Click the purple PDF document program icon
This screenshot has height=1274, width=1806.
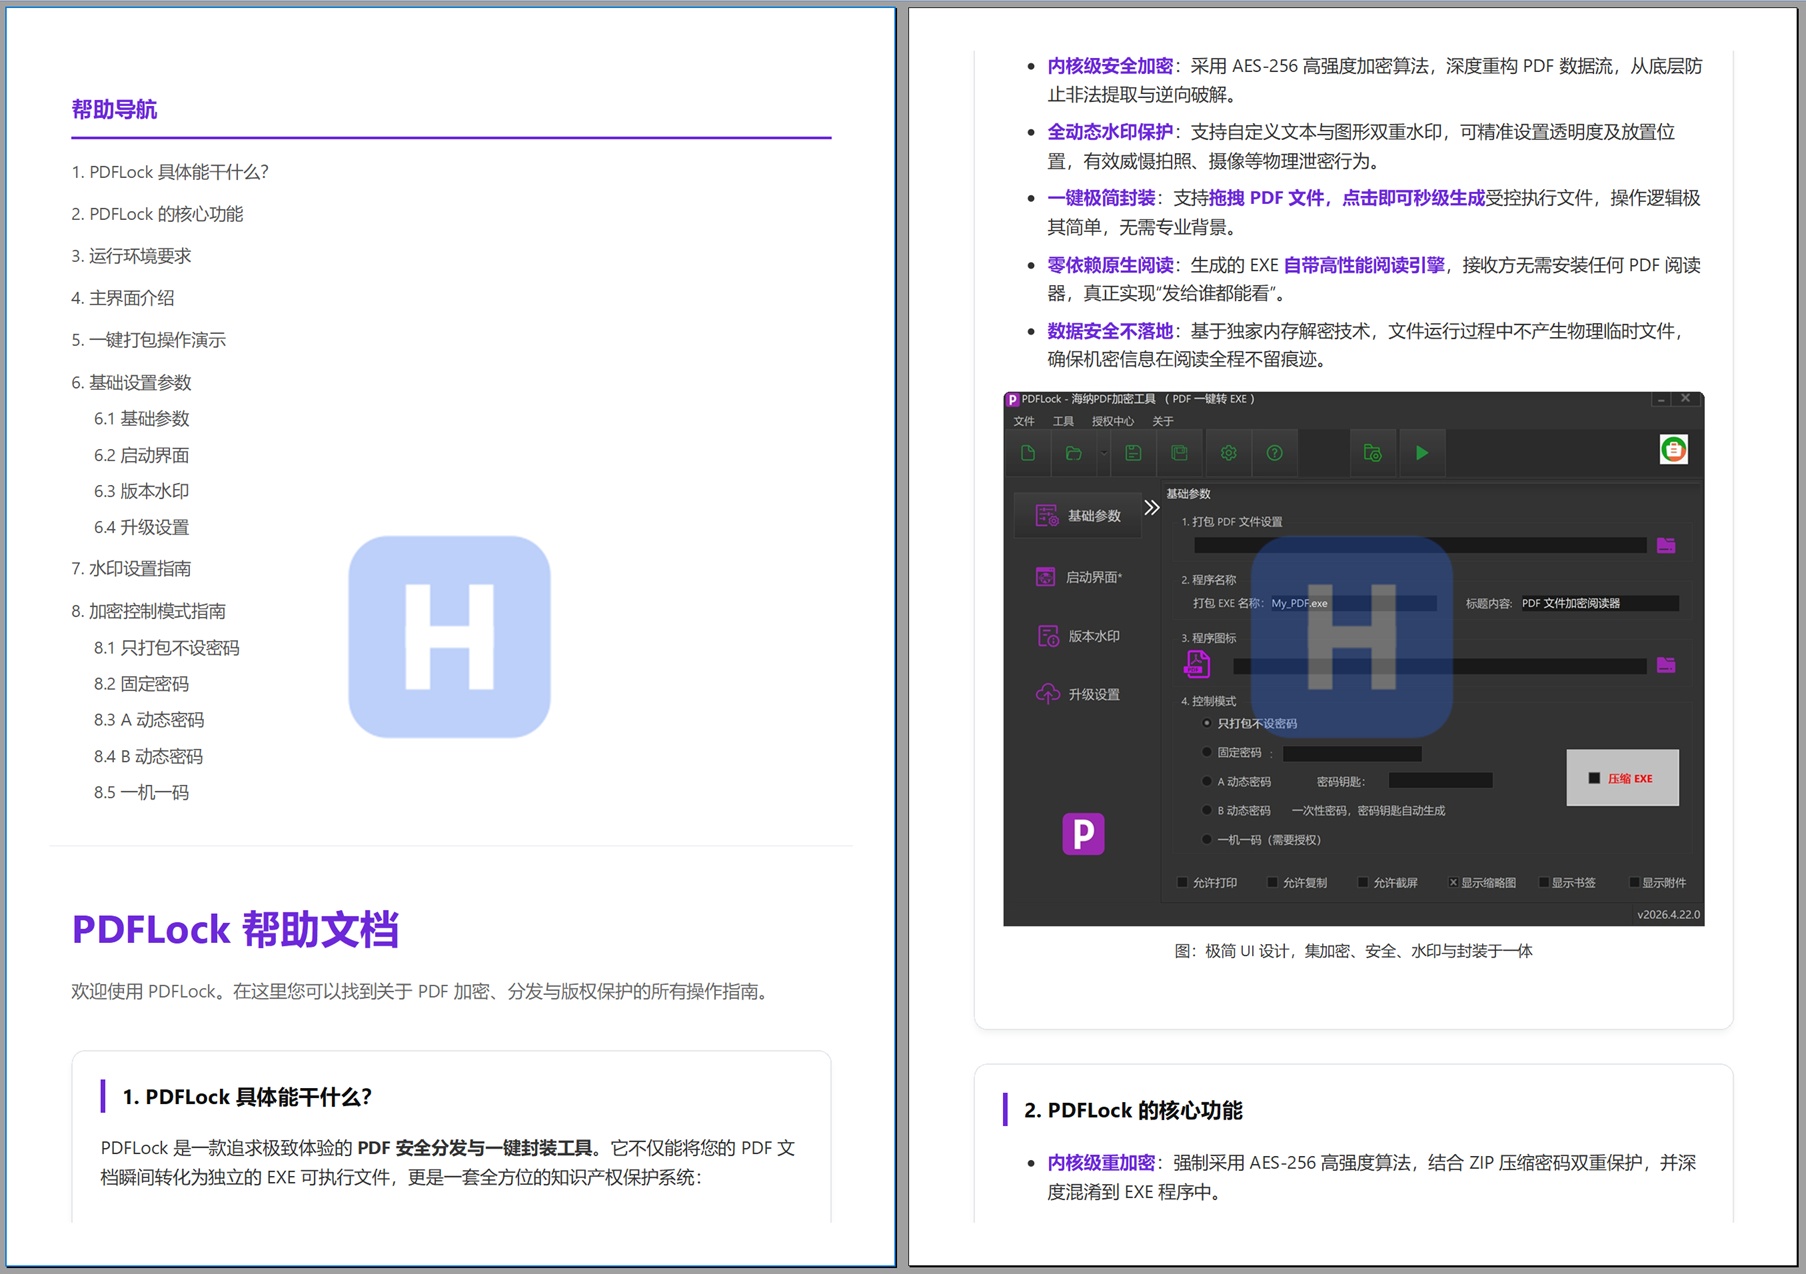1197,663
